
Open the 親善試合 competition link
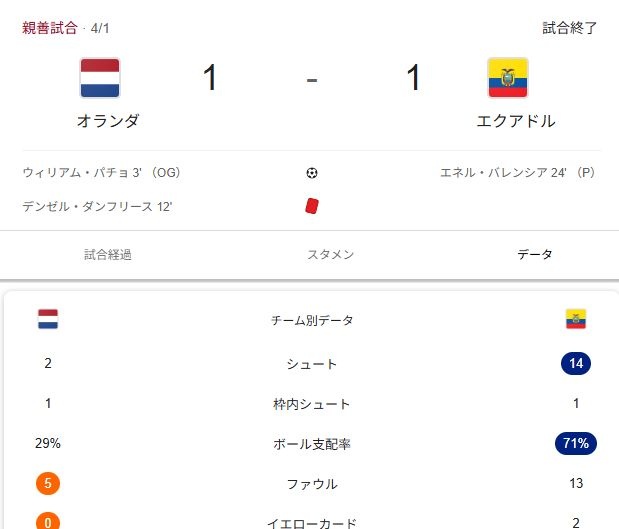pyautogui.click(x=49, y=28)
